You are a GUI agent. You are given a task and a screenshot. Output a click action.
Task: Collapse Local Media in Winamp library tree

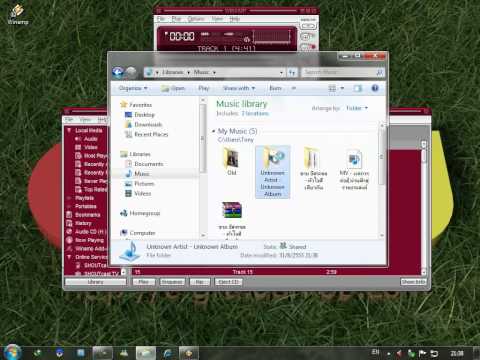pyautogui.click(x=69, y=130)
